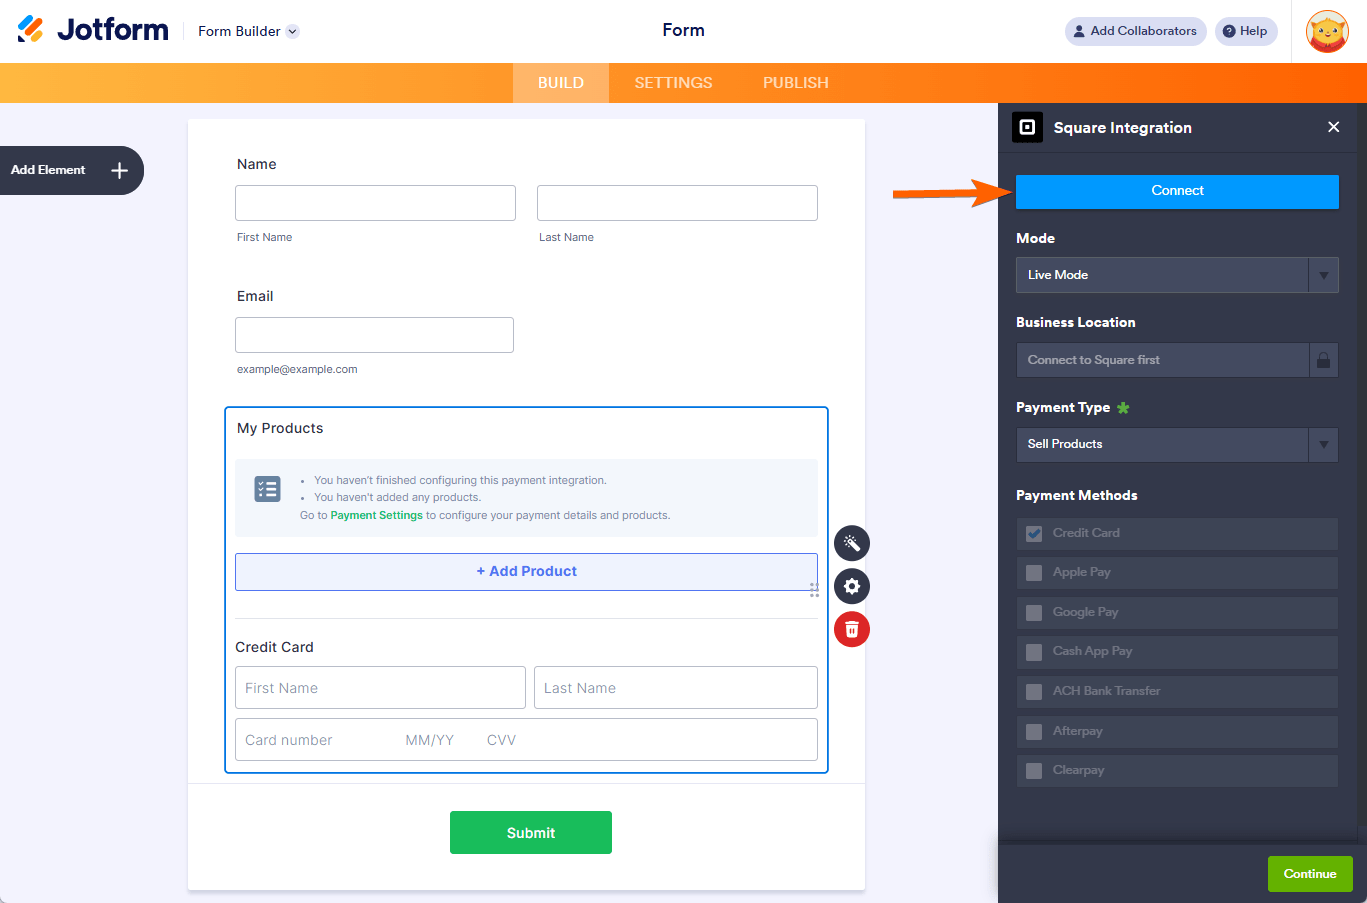The image size is (1367, 903).
Task: Click the green Continue button
Action: click(x=1310, y=874)
